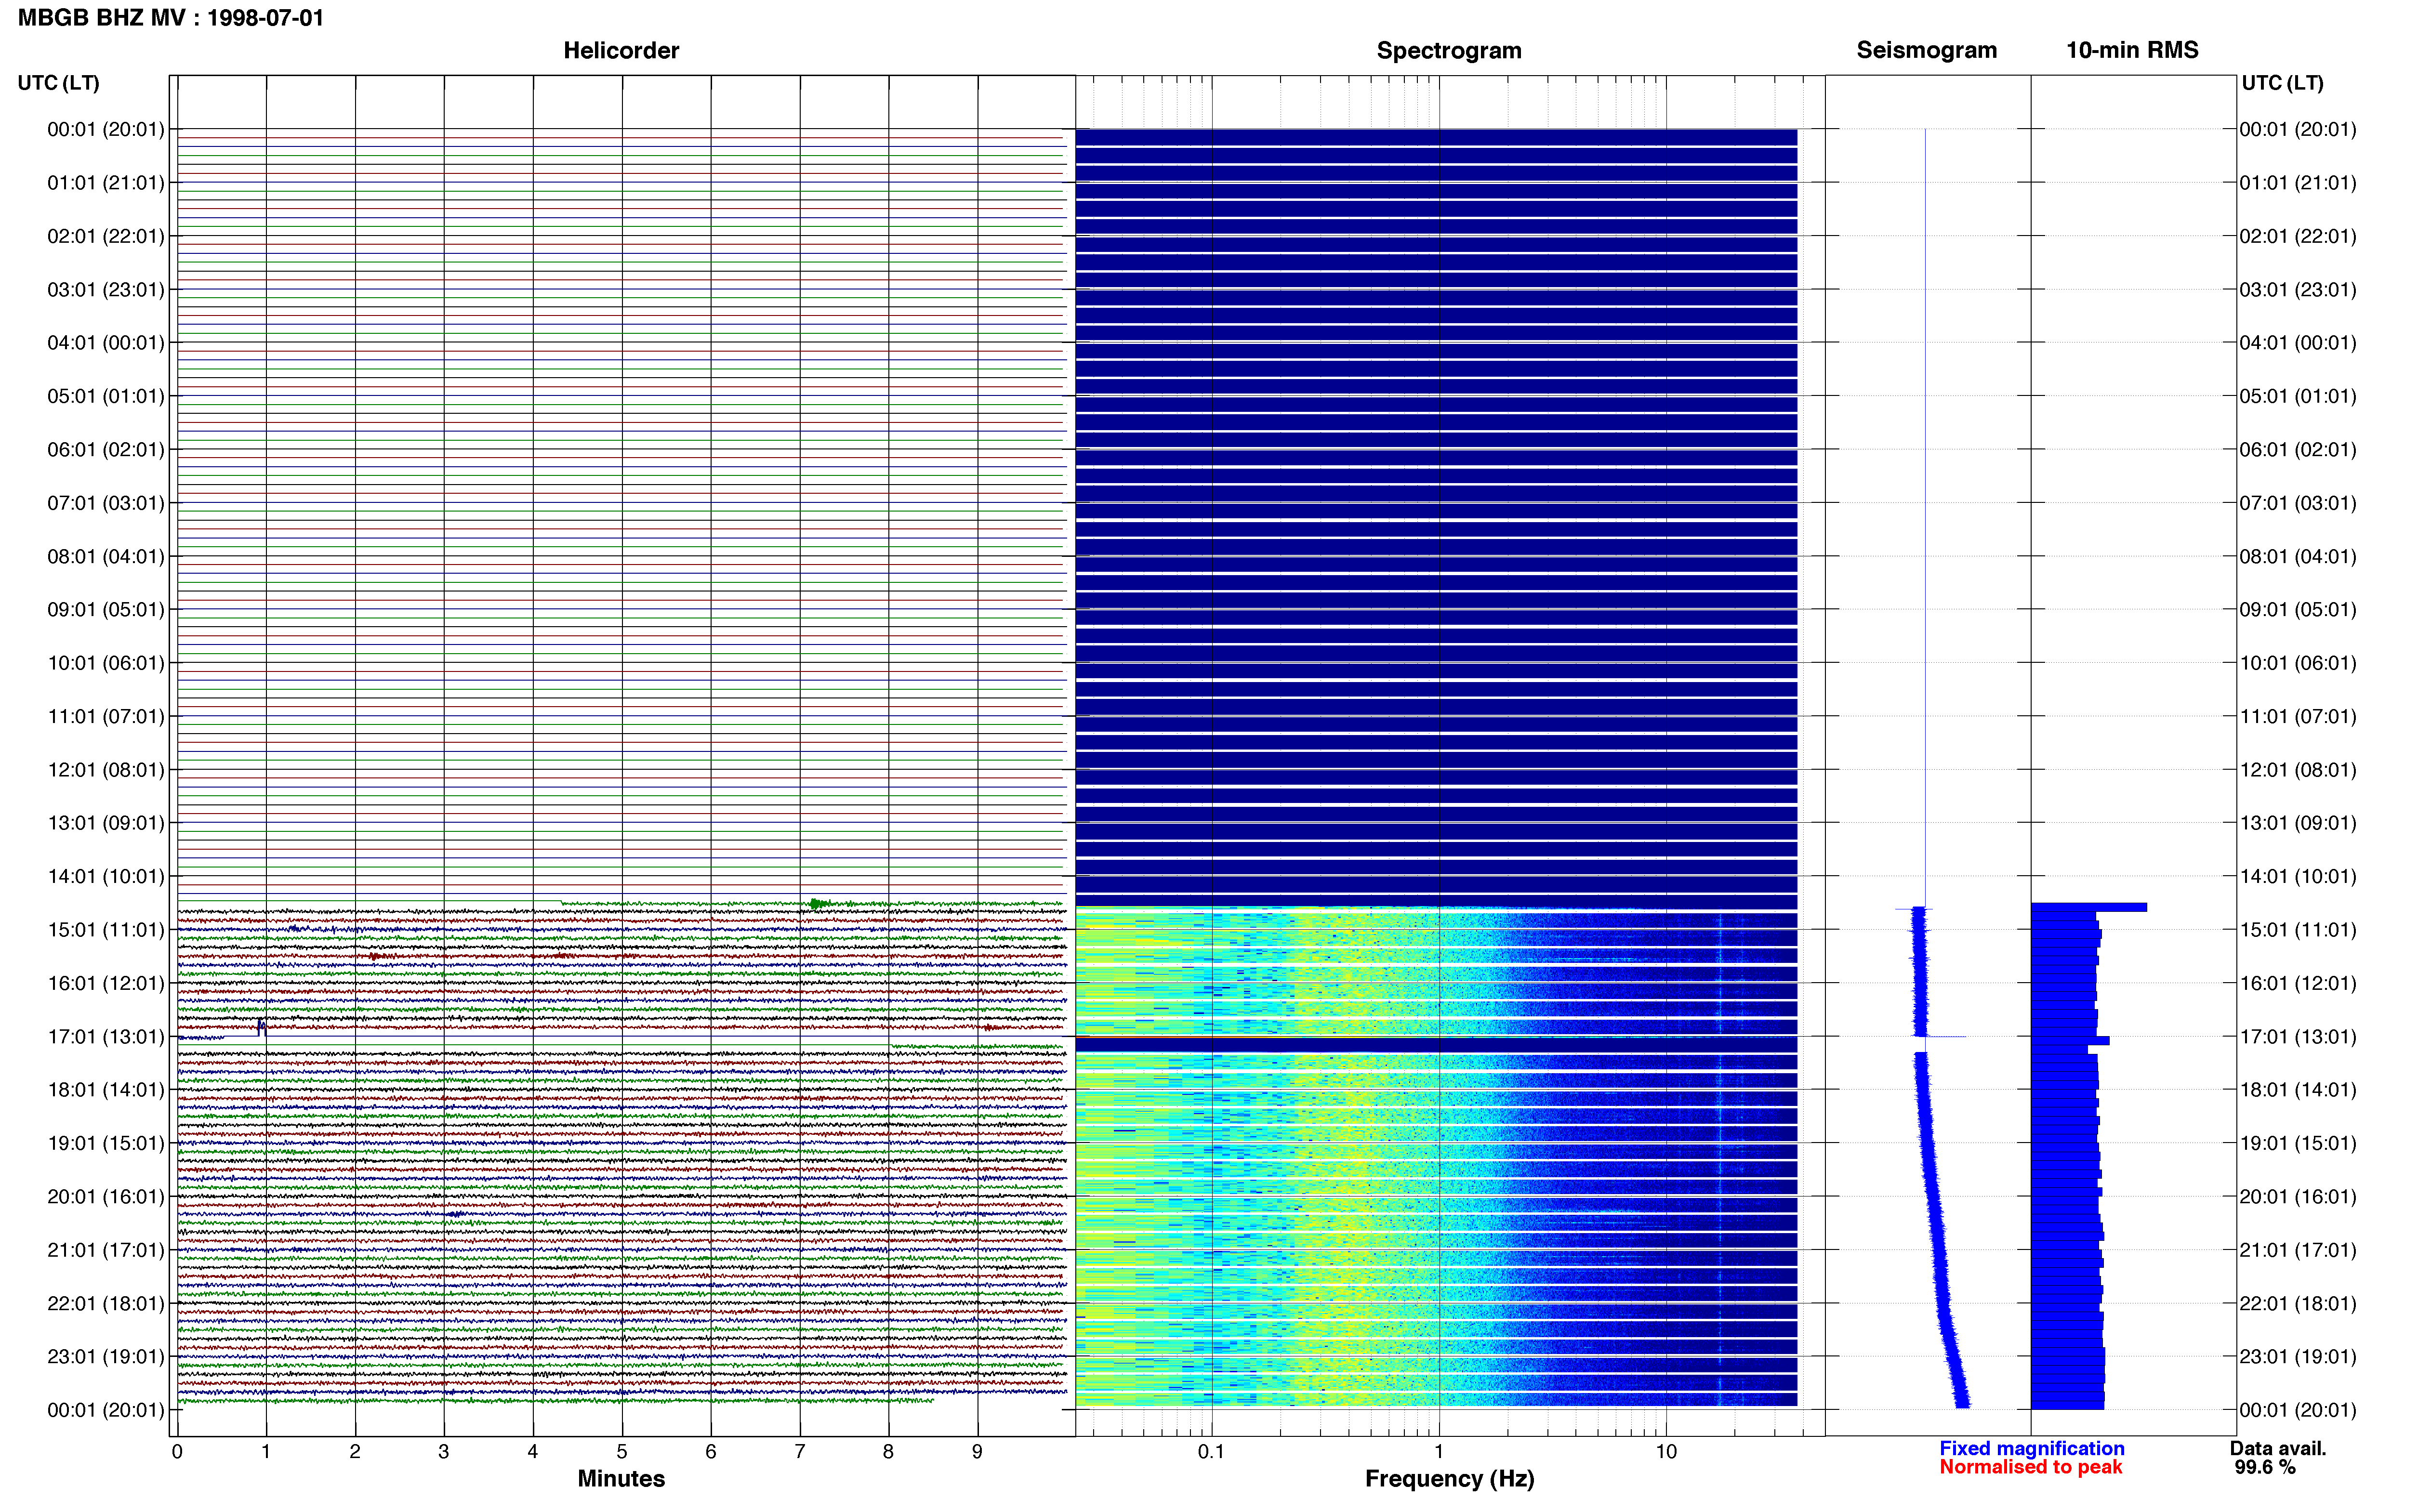The width and height of the screenshot is (2418, 1512).
Task: Click the Normalised to peak legend text
Action: coord(2030,1467)
